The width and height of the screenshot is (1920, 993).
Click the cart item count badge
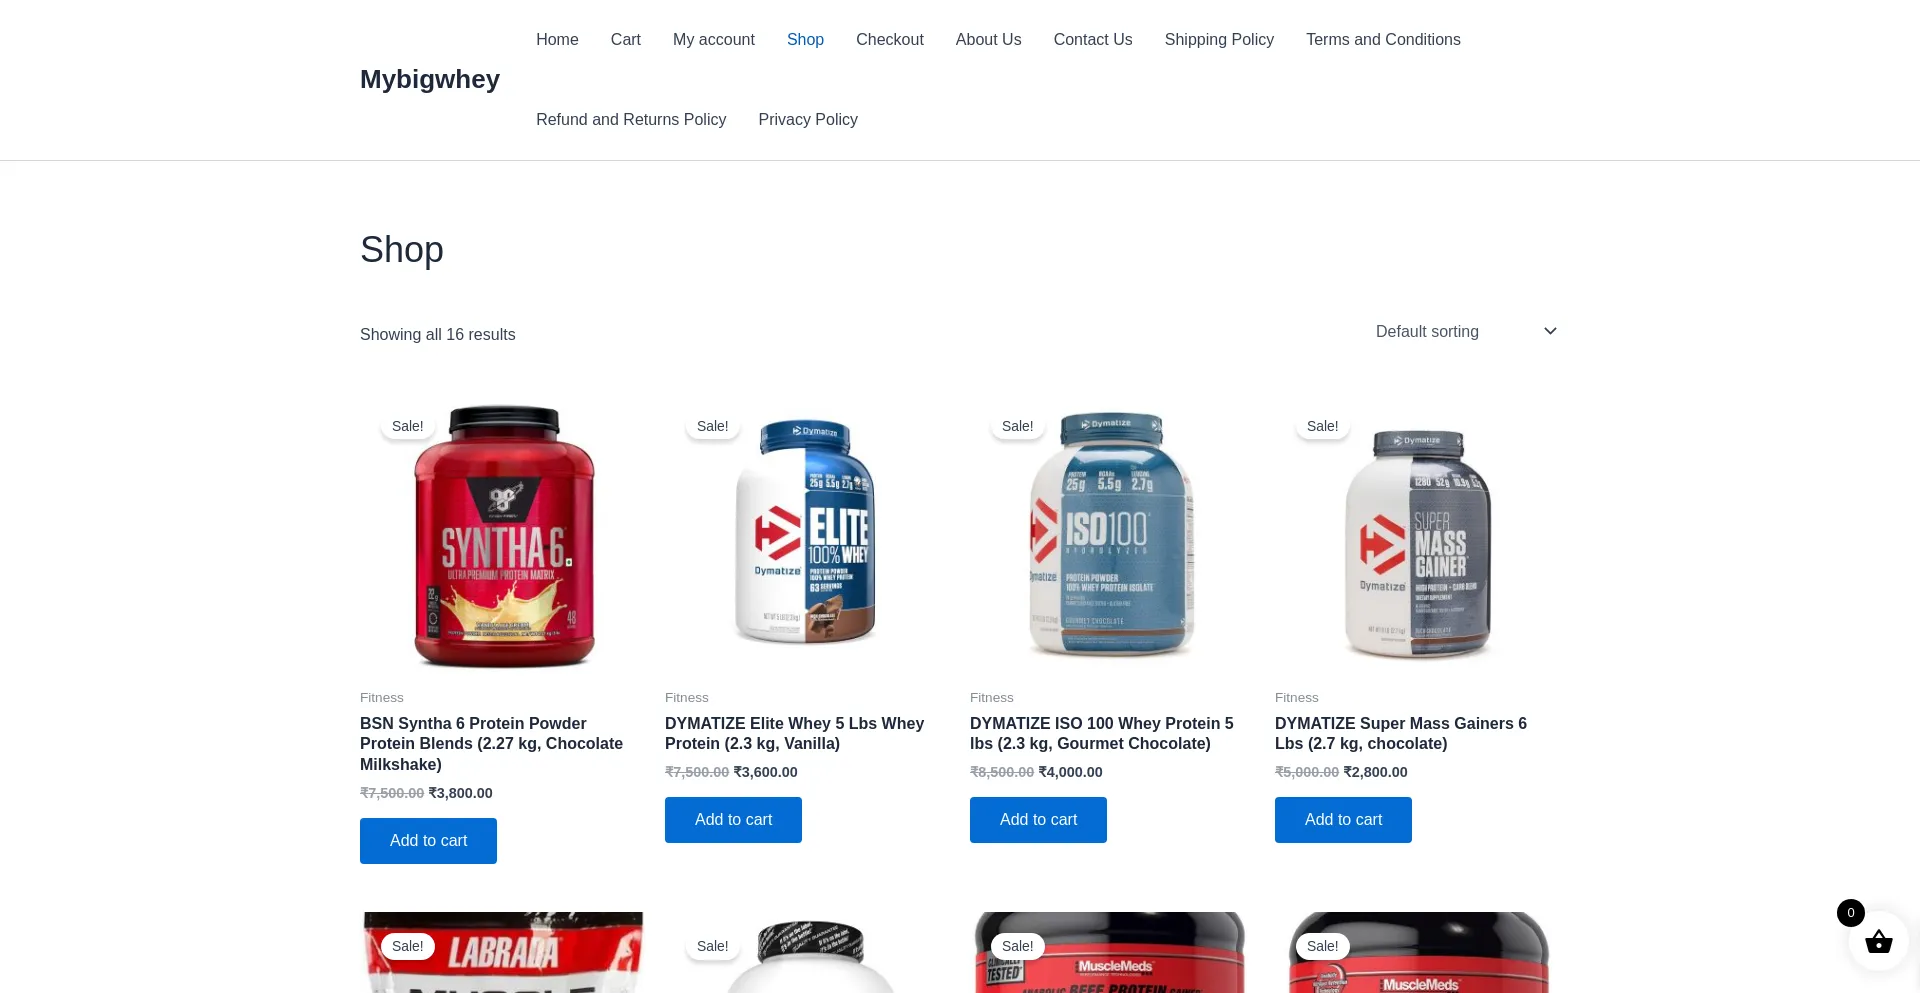[1850, 913]
